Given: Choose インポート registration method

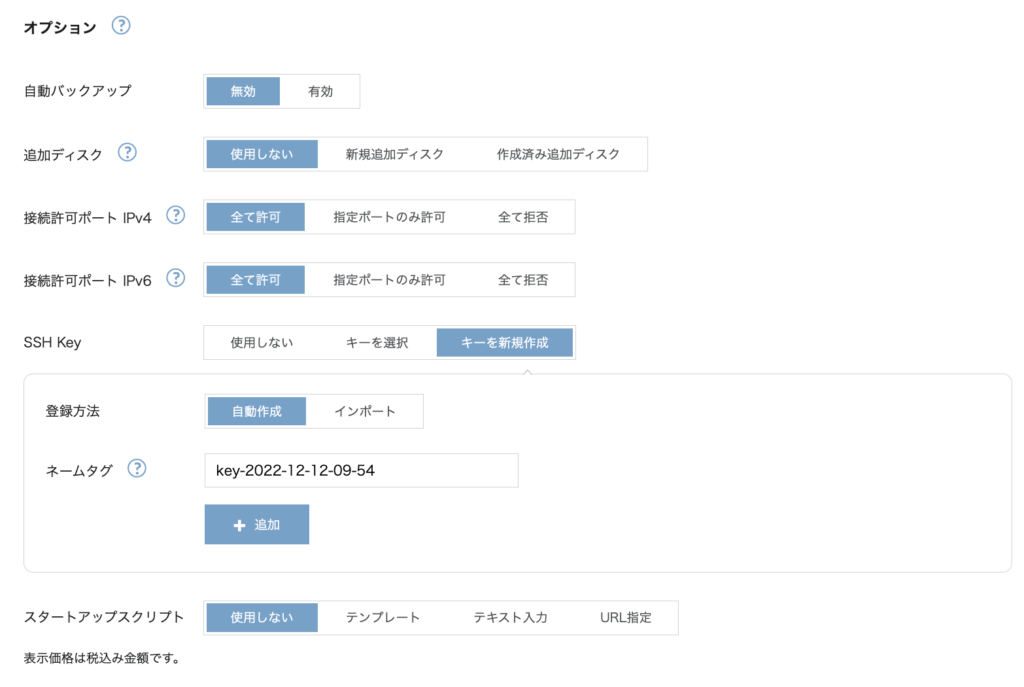Looking at the screenshot, I should click(x=364, y=411).
